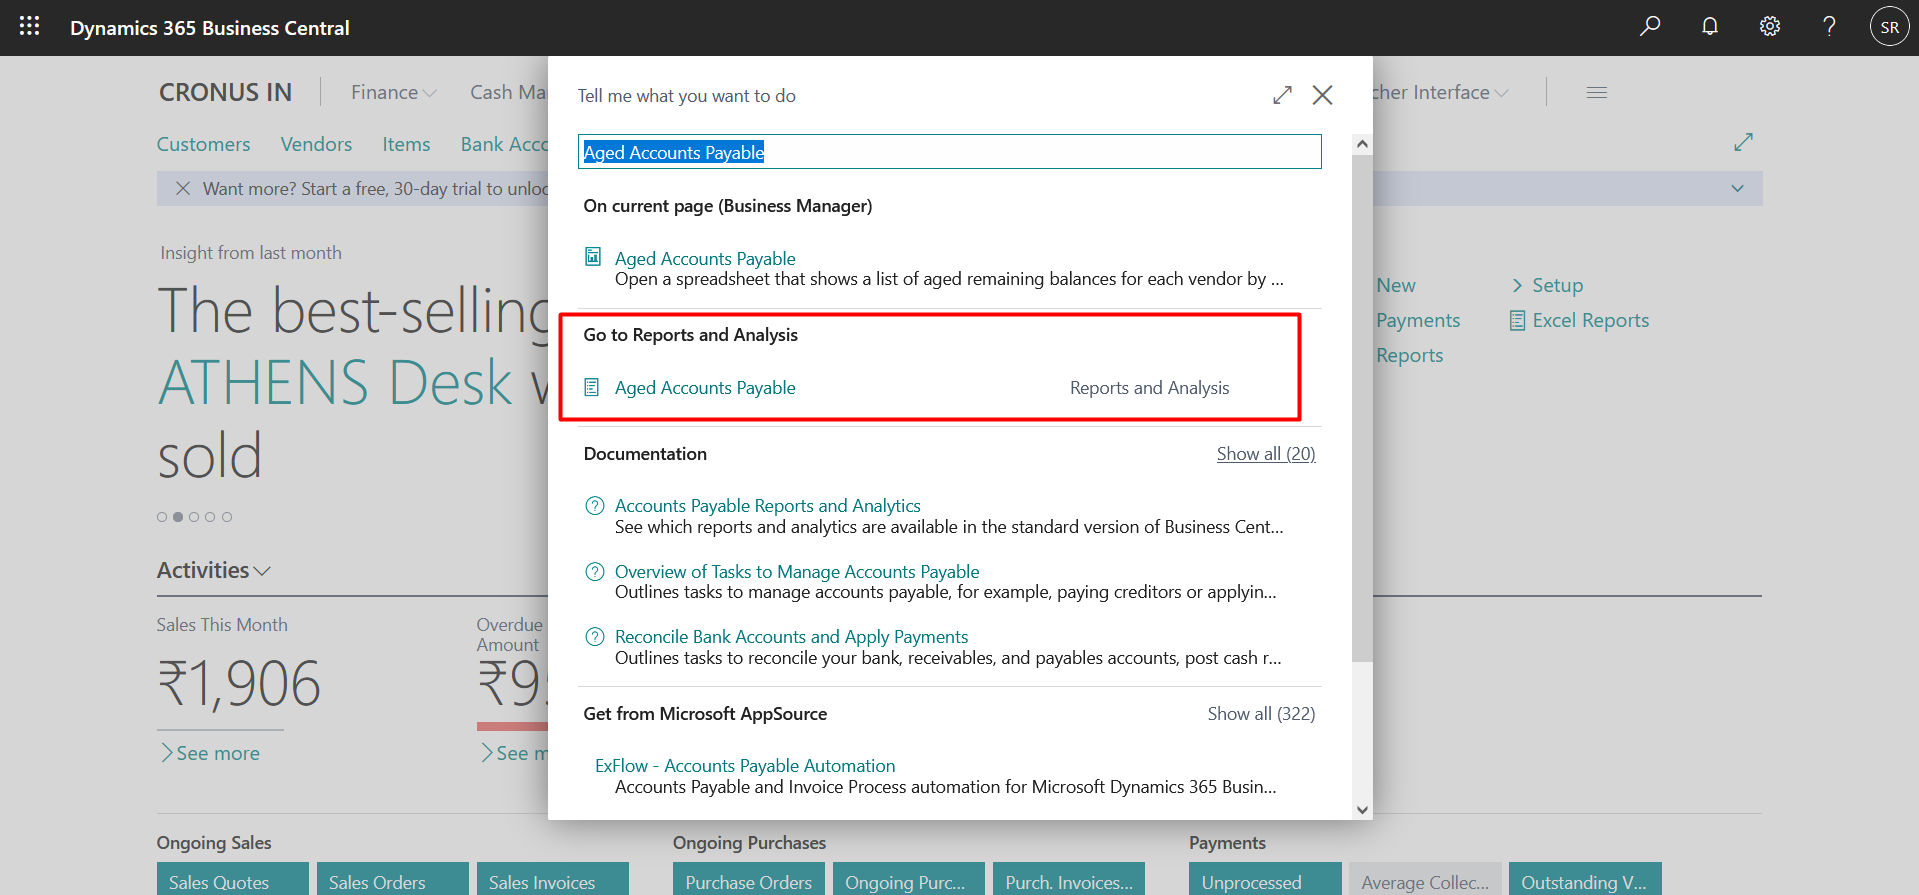The width and height of the screenshot is (1919, 895).
Task: Click the down arrow of results scrollbar
Action: pyautogui.click(x=1361, y=810)
